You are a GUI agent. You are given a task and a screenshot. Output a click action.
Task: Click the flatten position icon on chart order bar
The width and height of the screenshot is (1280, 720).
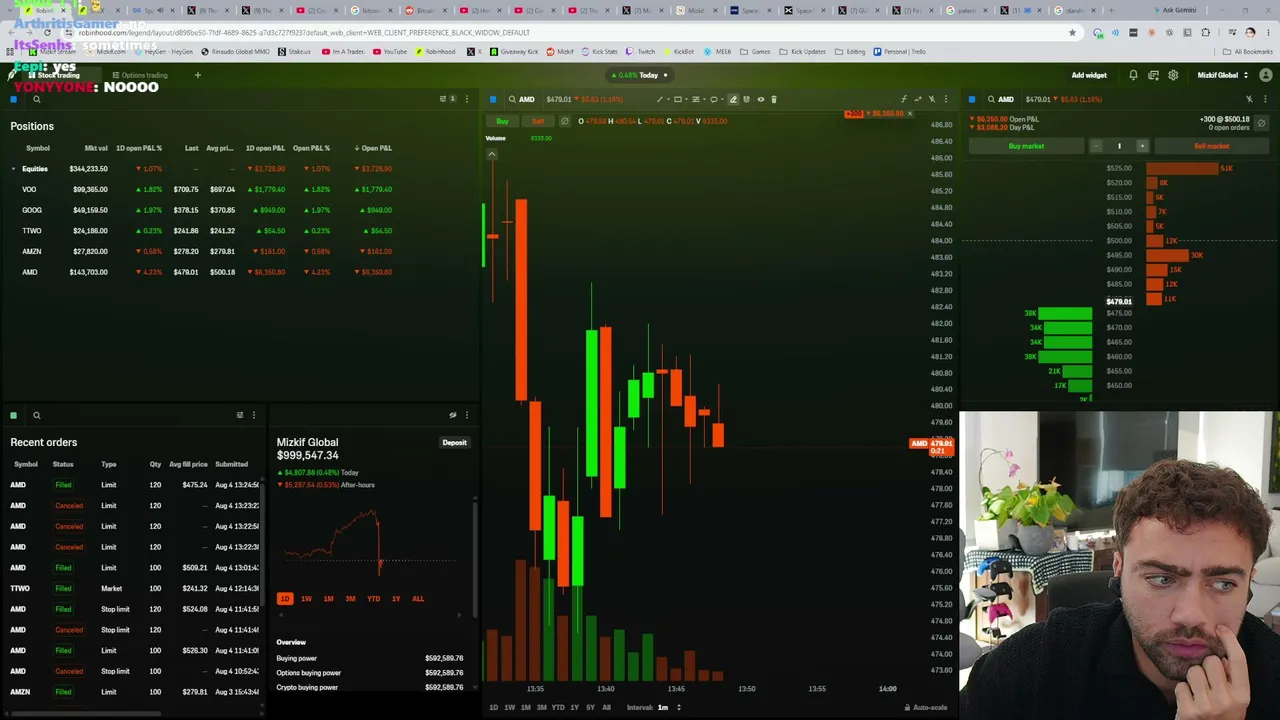click(x=564, y=121)
